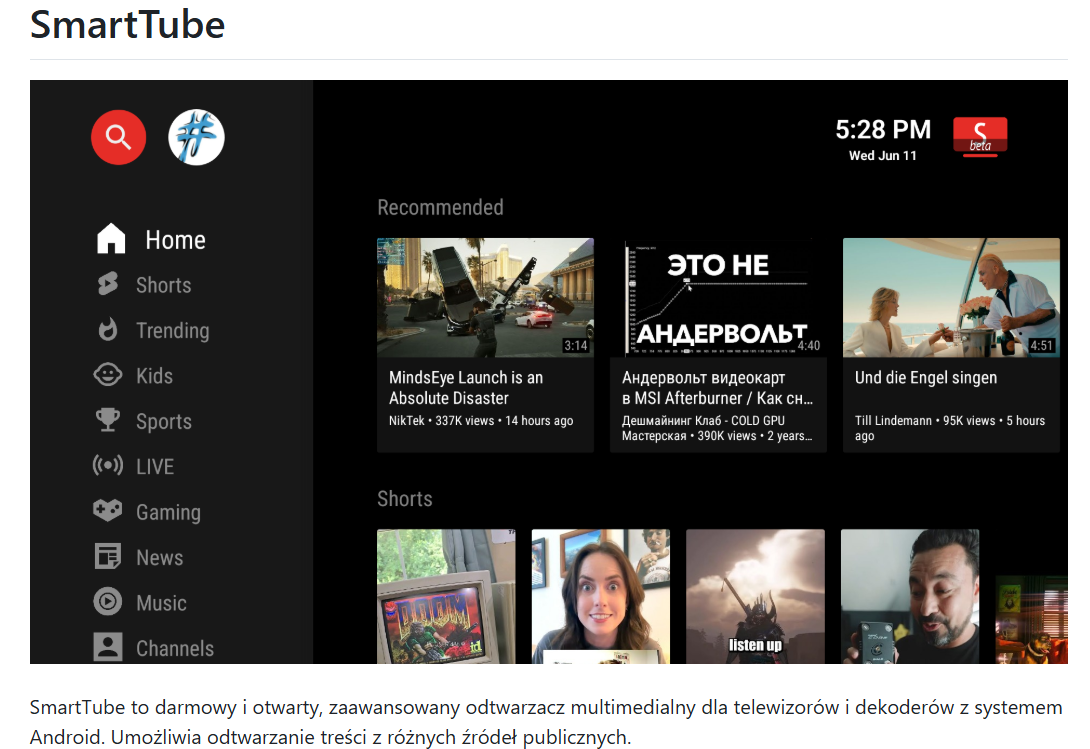The height and width of the screenshot is (749, 1090).
Task: Click the 5:28 PM clock
Action: tap(883, 130)
